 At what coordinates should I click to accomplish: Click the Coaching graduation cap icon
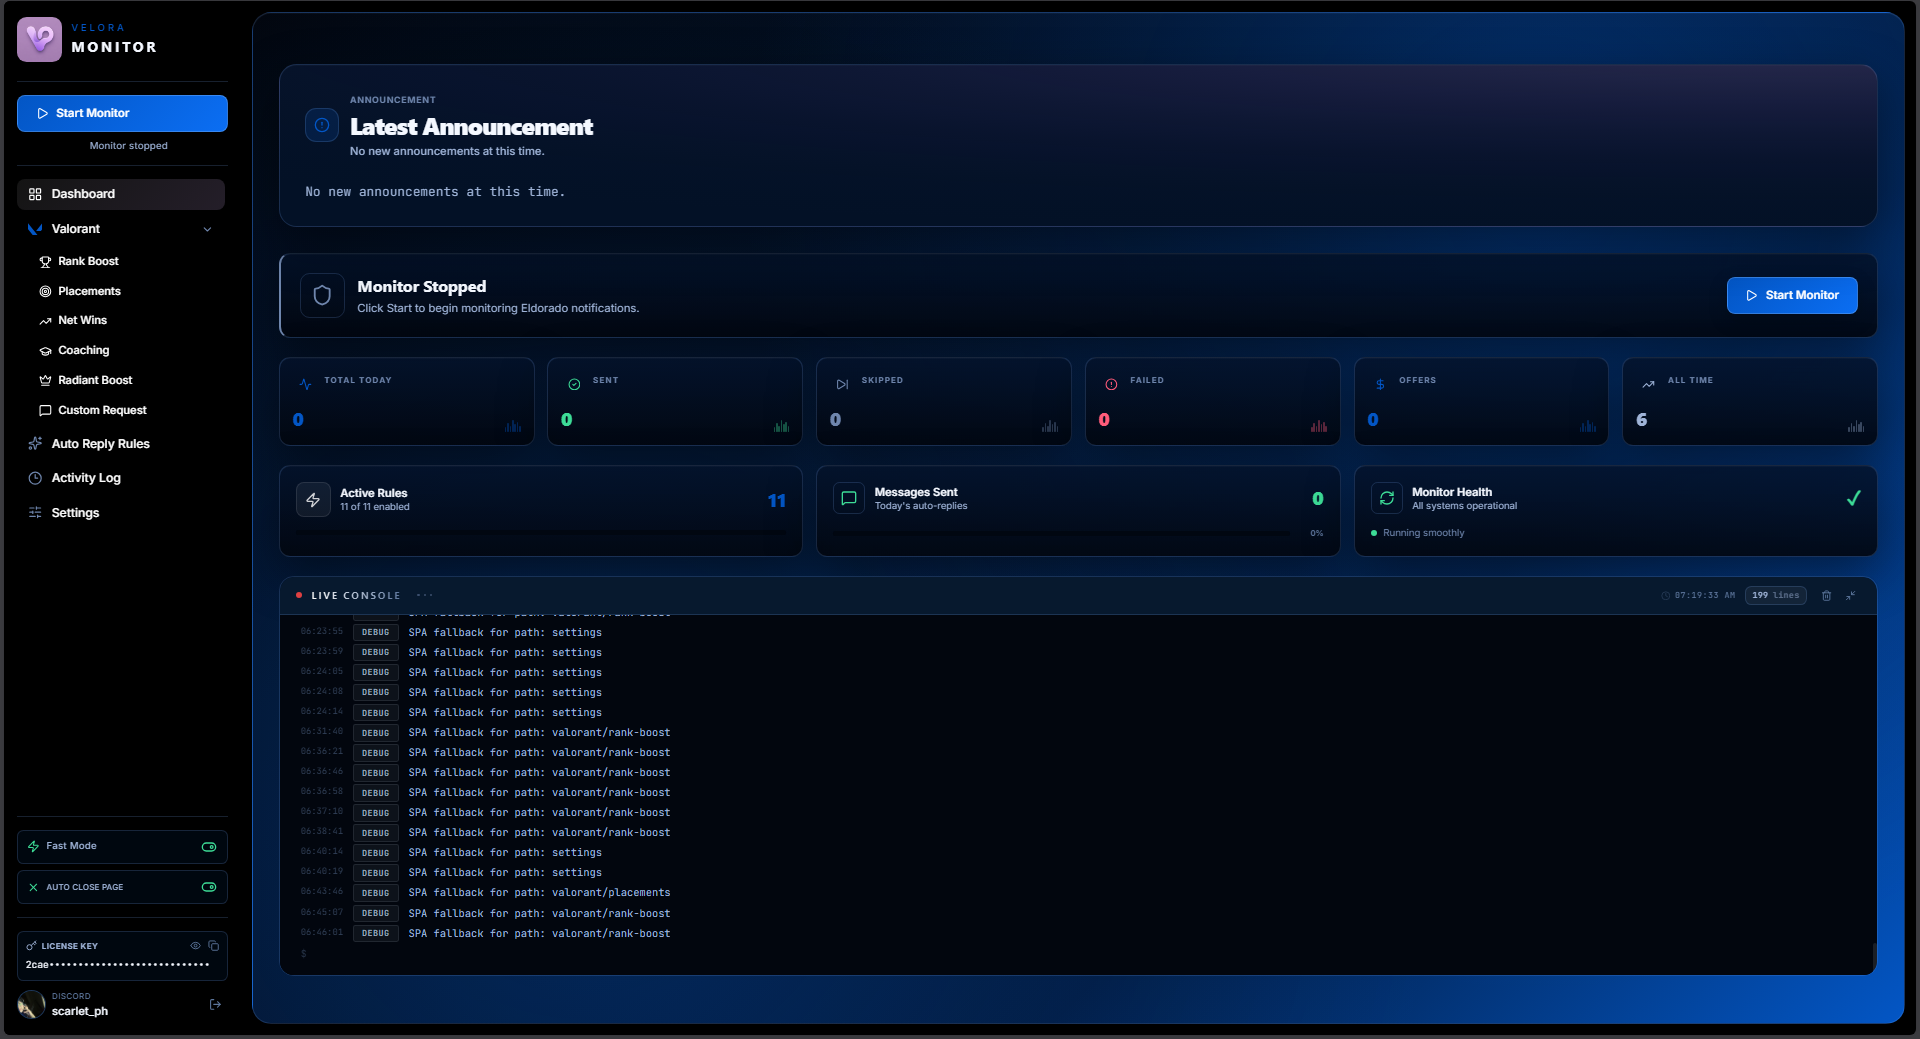point(45,351)
